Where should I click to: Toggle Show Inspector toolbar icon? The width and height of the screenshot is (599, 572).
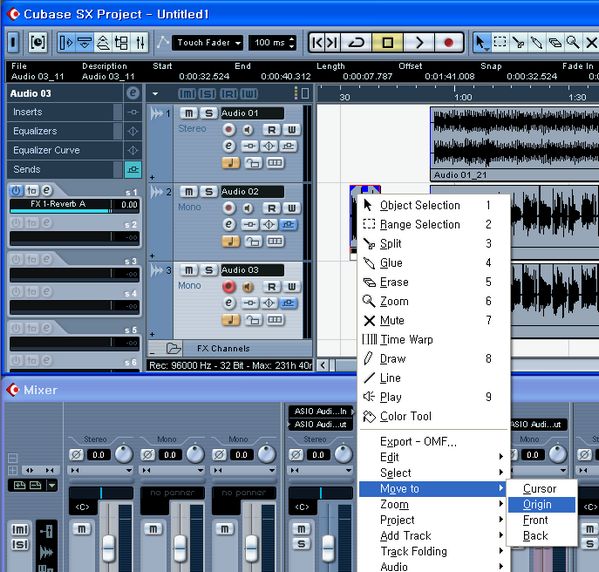point(65,42)
